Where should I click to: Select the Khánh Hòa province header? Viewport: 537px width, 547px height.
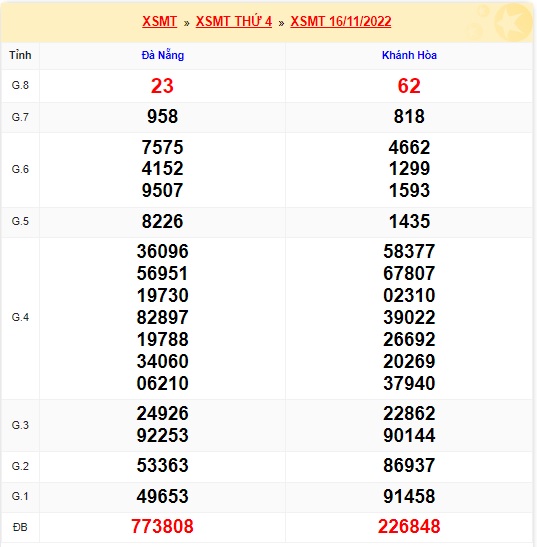409,55
